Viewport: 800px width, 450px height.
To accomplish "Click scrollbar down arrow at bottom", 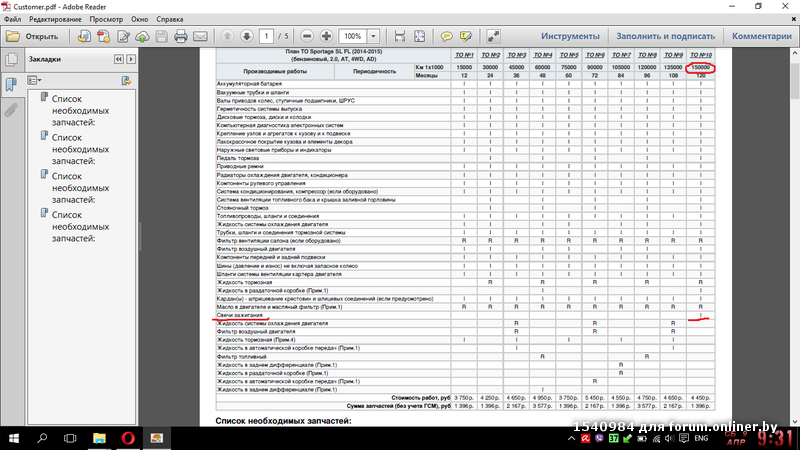I will (x=795, y=422).
